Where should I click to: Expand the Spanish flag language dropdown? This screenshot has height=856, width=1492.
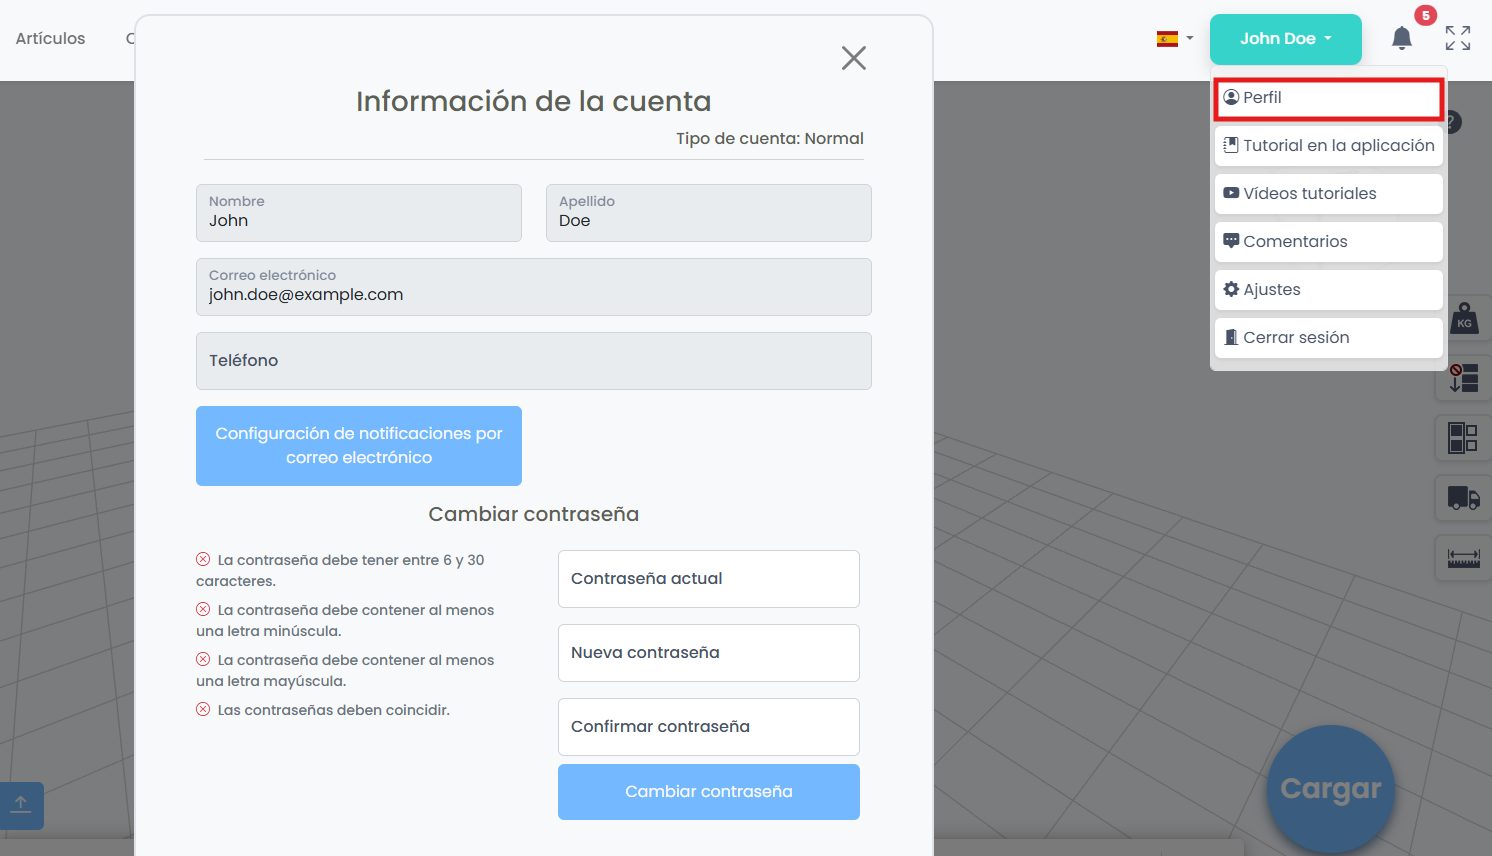pos(1175,39)
